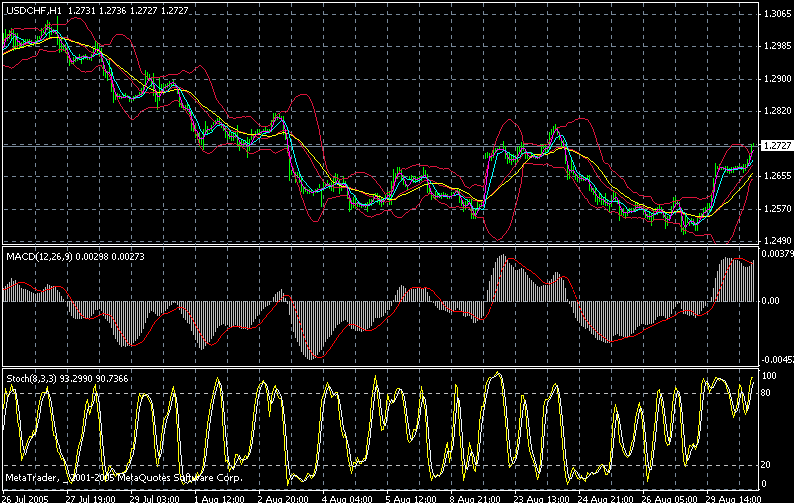Click the 0 Stochastic scale value
The image size is (794, 503).
point(765,484)
